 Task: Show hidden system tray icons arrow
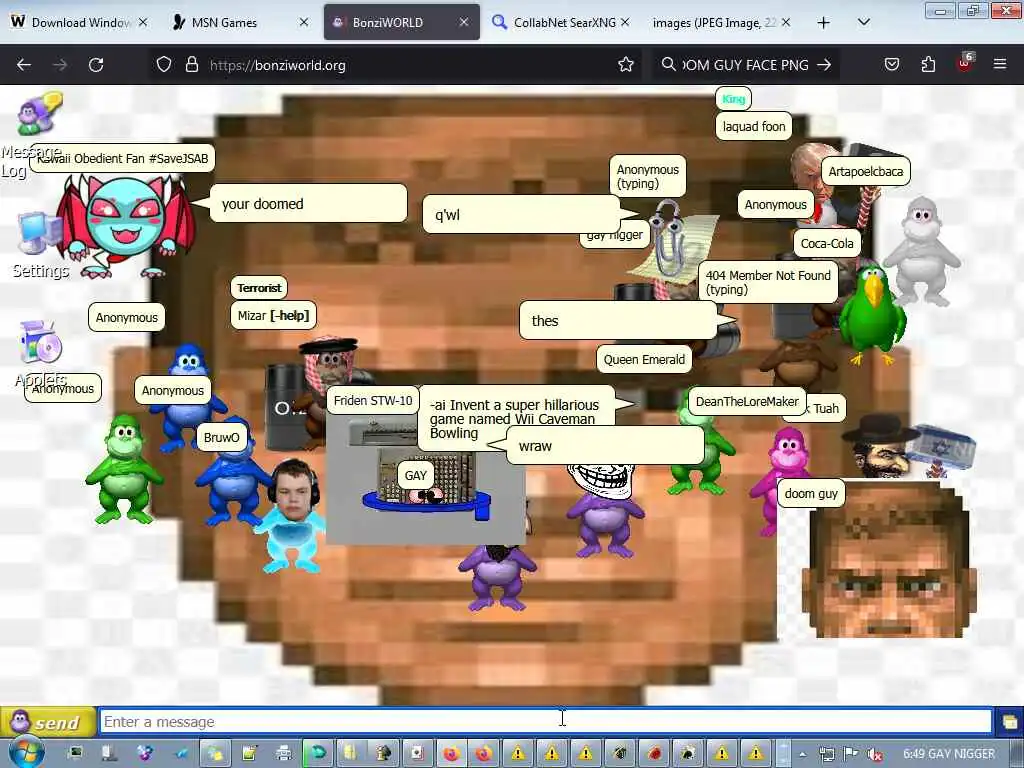tap(803, 754)
